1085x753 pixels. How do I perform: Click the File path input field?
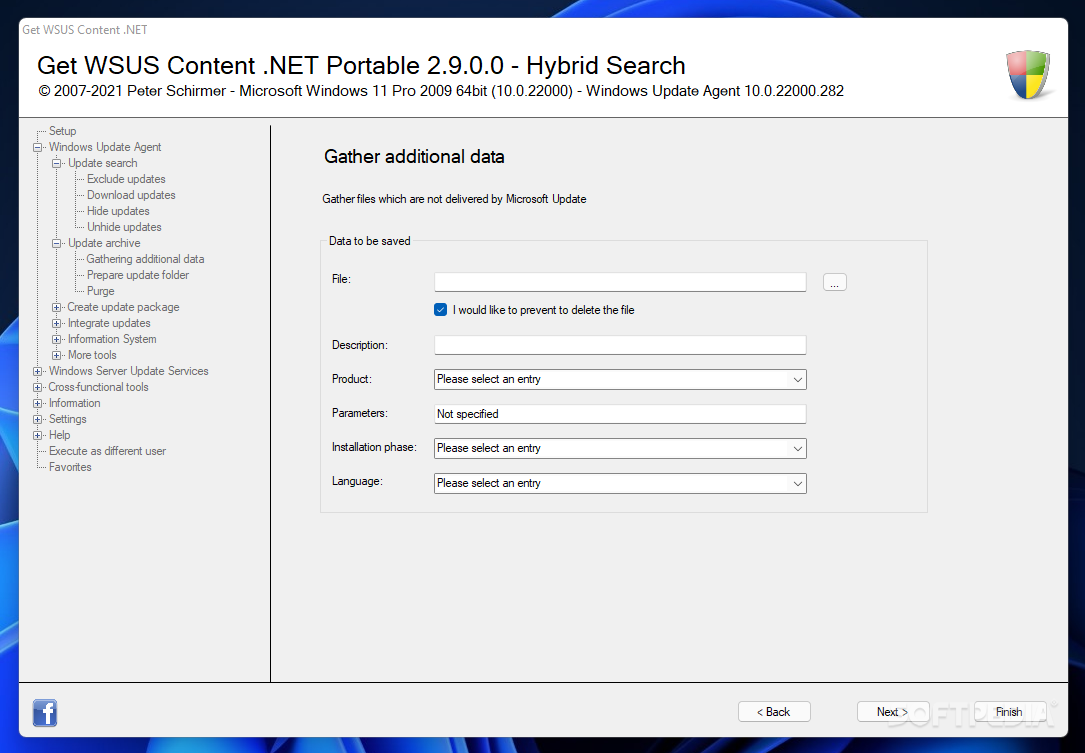[x=620, y=282]
